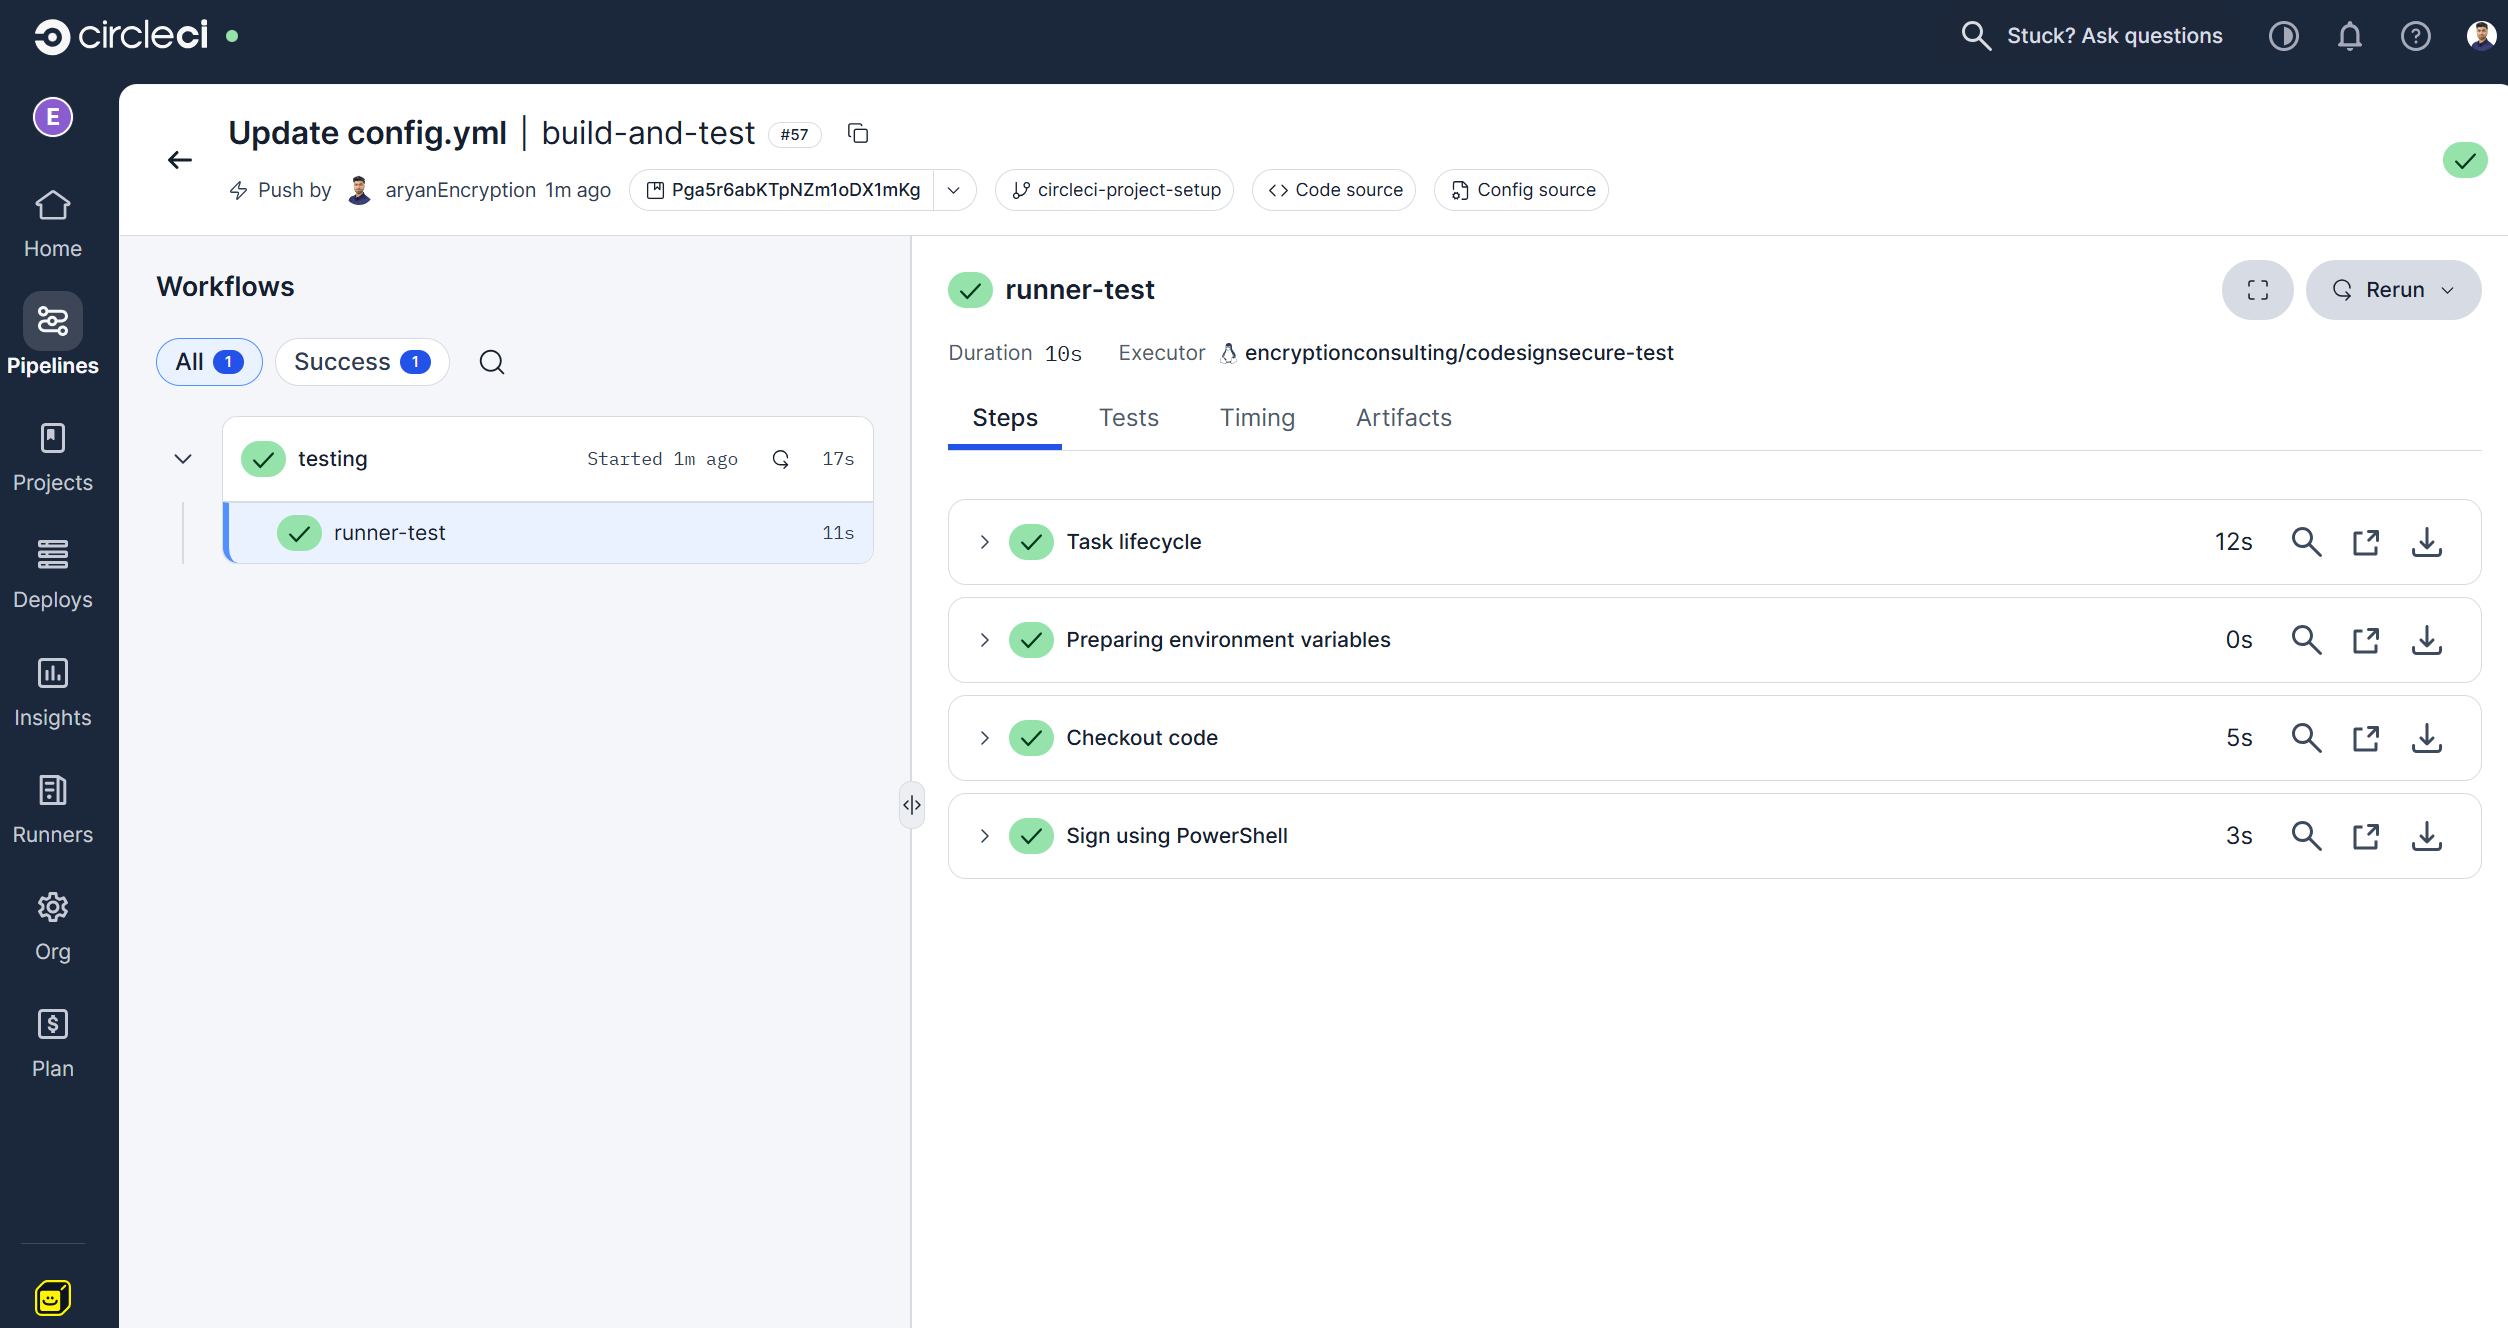
Task: Open the notifications bell
Action: pyautogui.click(x=2350, y=36)
